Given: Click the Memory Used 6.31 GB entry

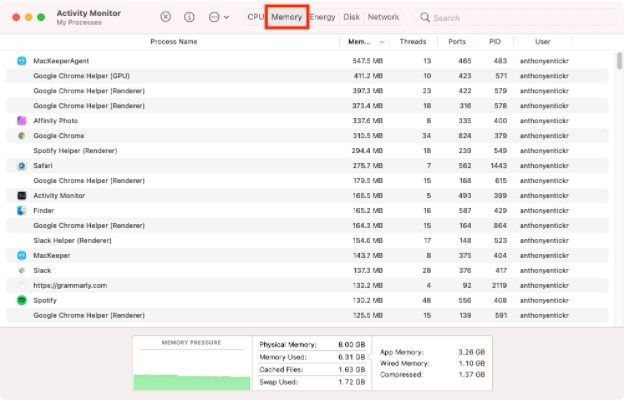Looking at the screenshot, I should [x=312, y=357].
